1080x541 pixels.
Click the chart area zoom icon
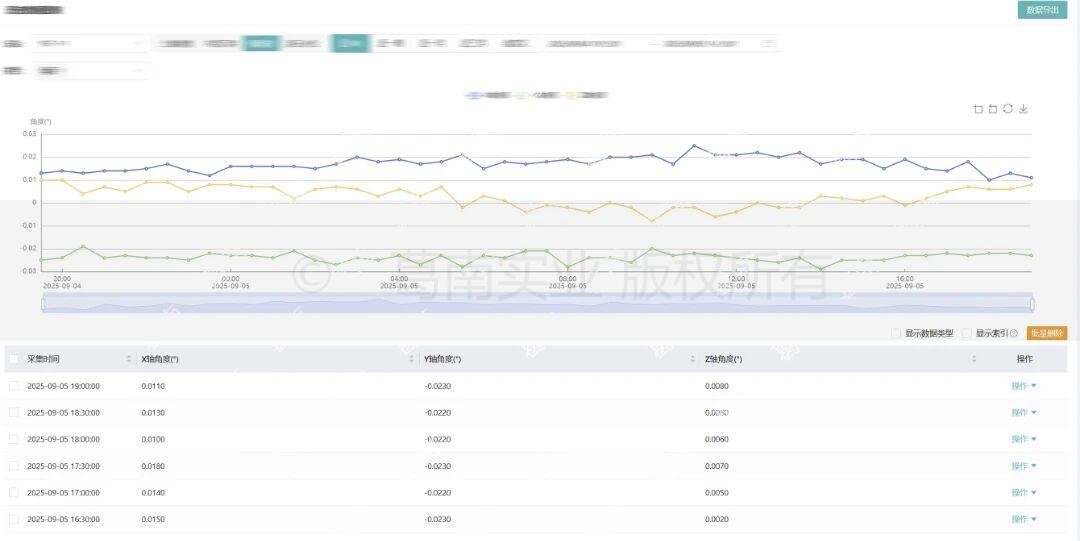[978, 109]
